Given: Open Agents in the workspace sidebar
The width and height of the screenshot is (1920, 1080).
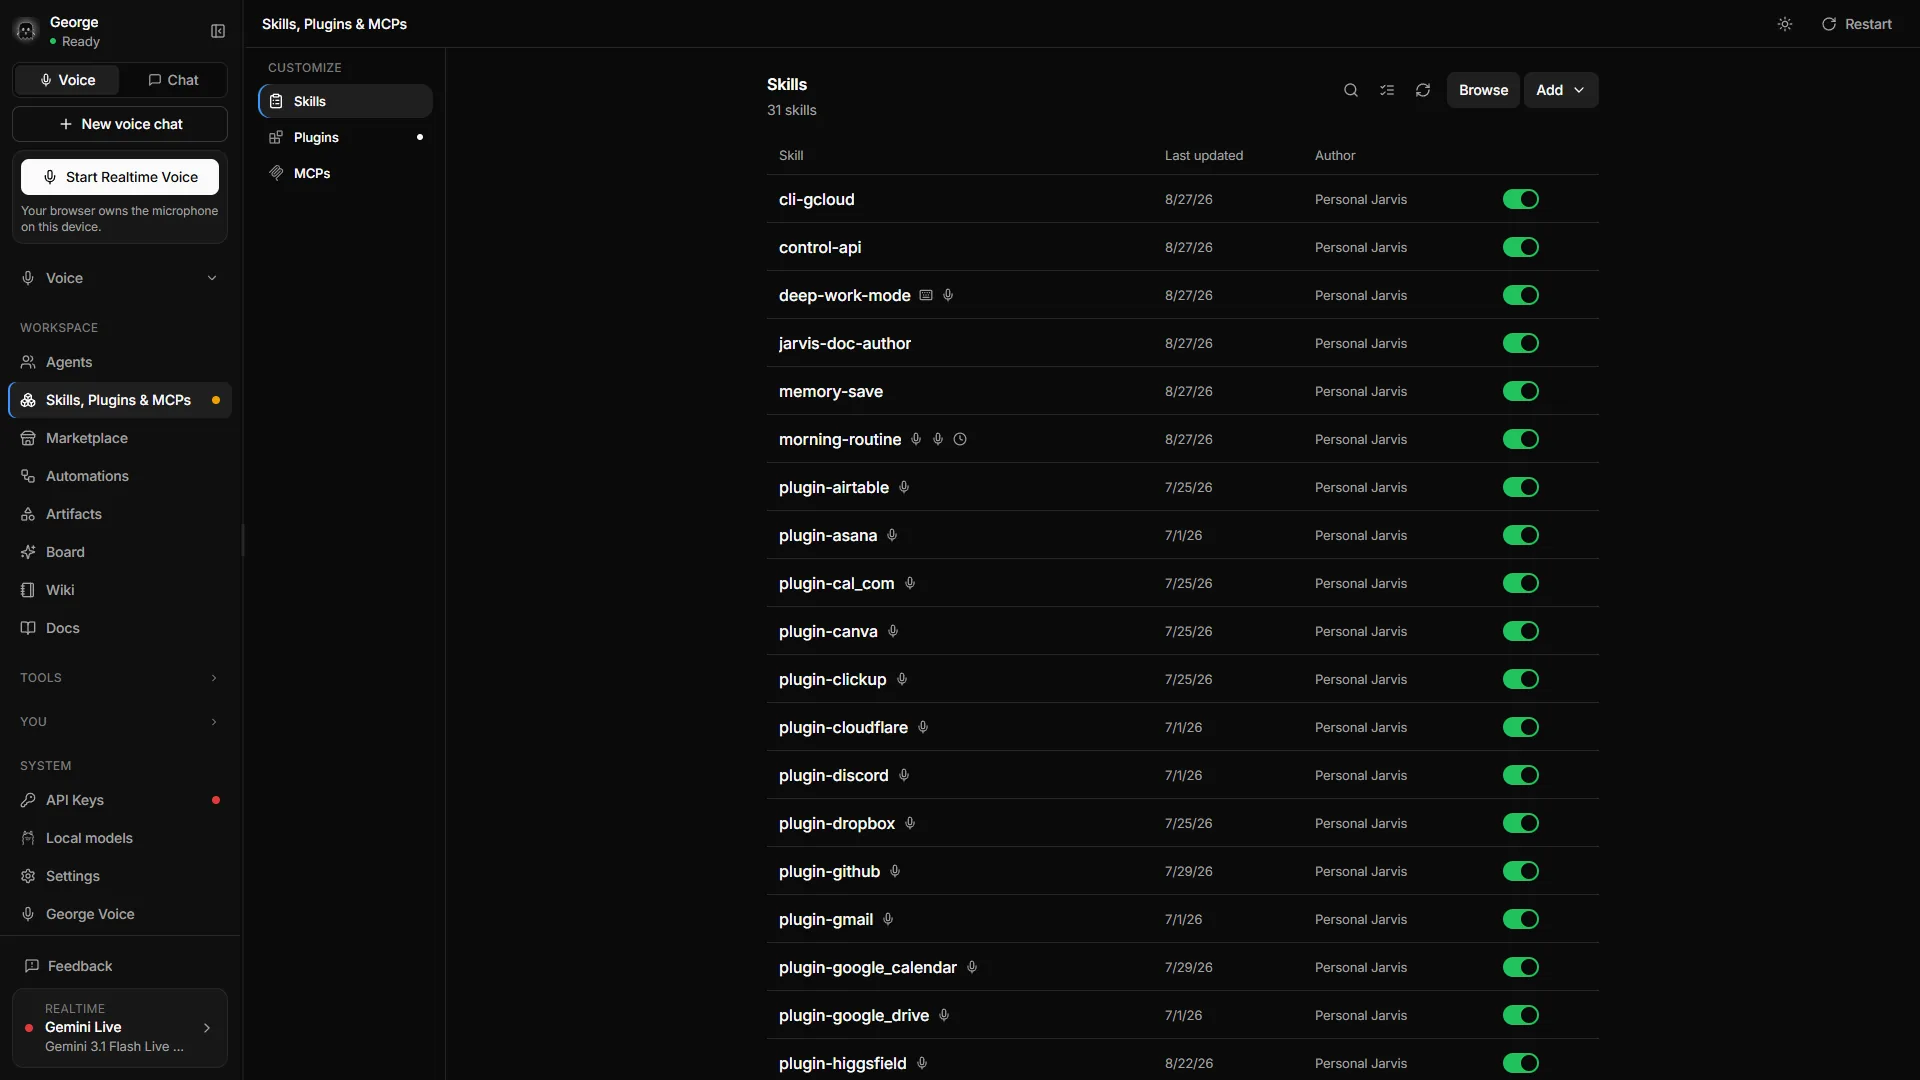Looking at the screenshot, I should (x=120, y=362).
